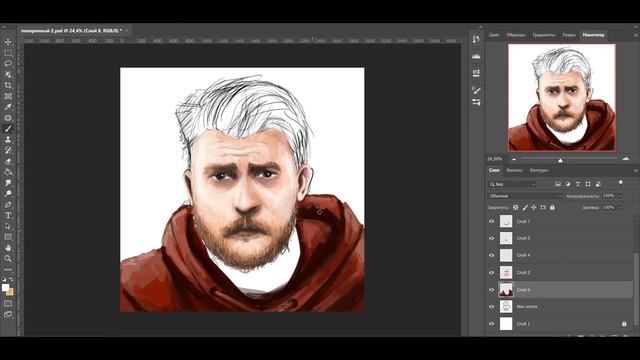Filter layers by smart objects icon
Image resolution: width=640 pixels, height=360 pixels.
[598, 184]
